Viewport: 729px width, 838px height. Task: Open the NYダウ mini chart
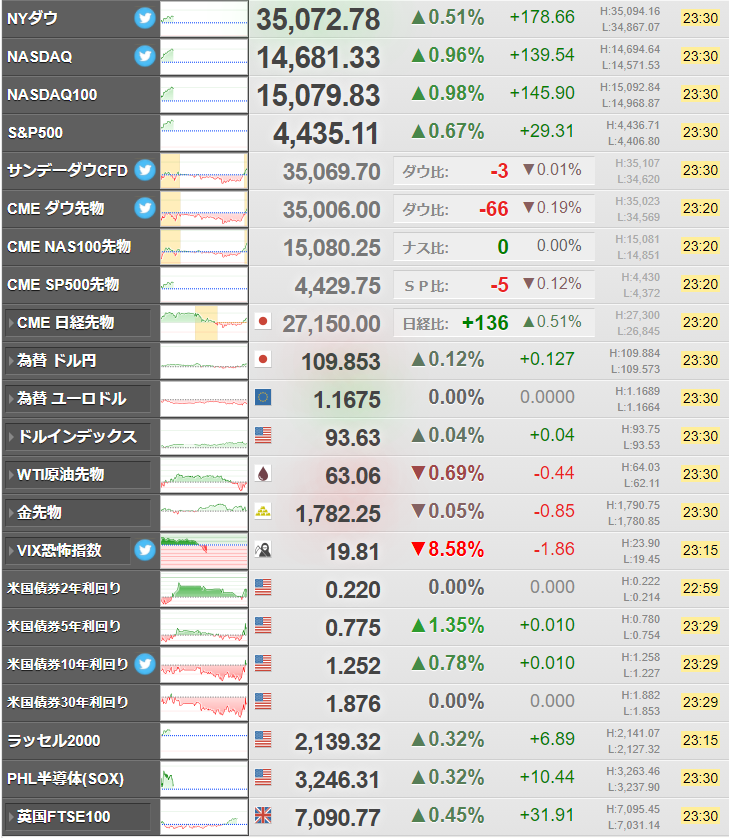204,19
